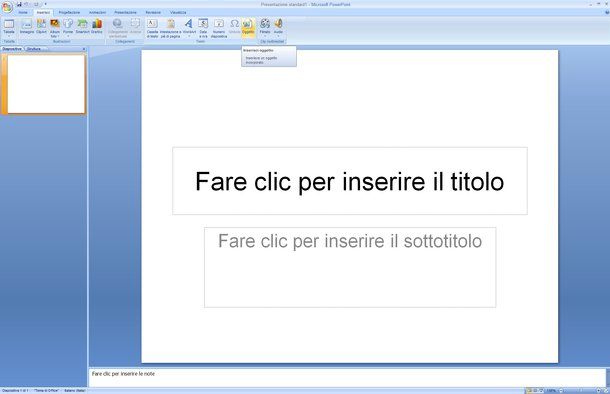Screen dimensions: 610x394
Task: Expand the arrow beneath the Forme button
Action: pos(68,36)
